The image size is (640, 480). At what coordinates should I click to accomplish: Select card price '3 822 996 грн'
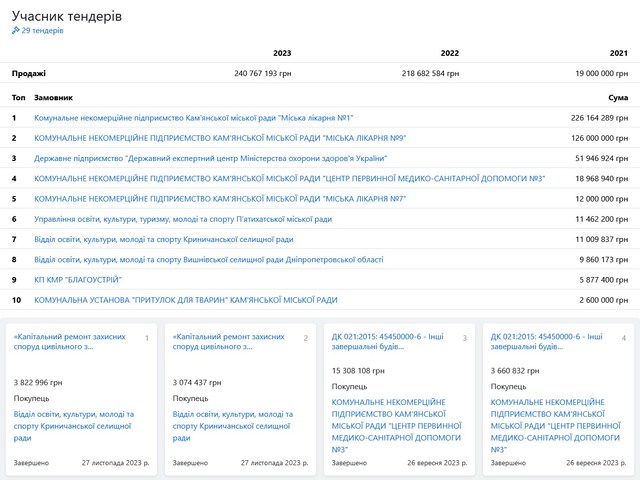tap(38, 382)
